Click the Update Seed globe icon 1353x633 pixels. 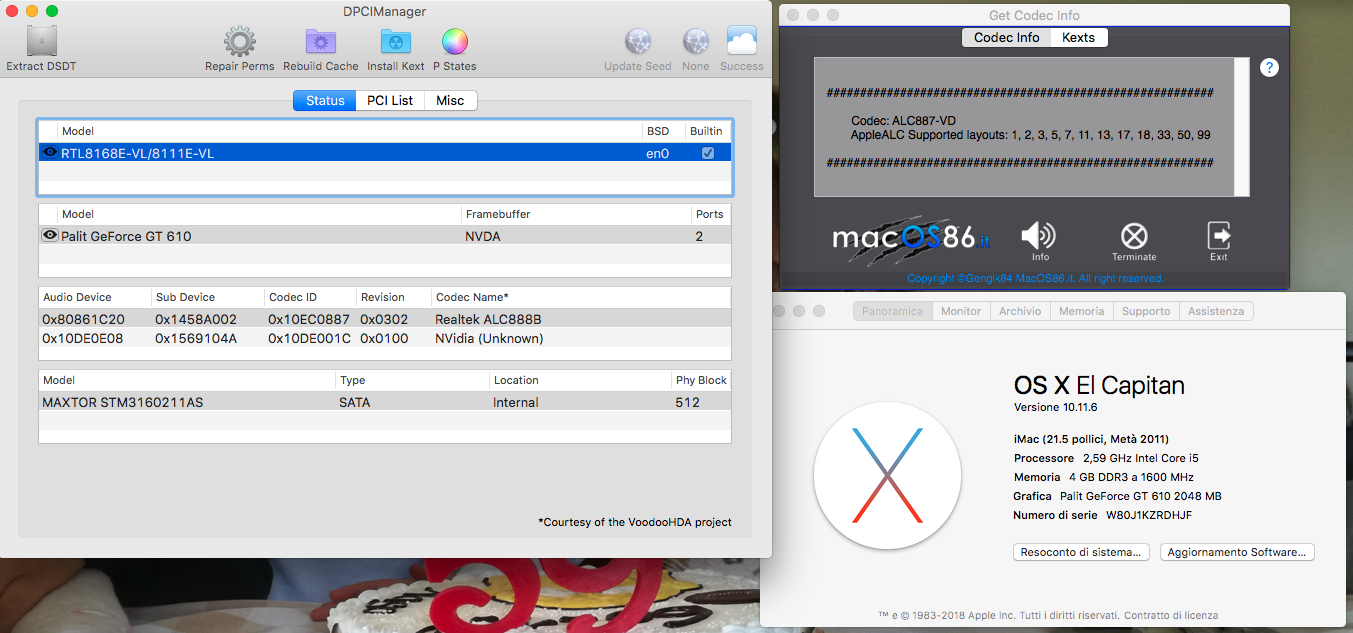click(x=638, y=41)
